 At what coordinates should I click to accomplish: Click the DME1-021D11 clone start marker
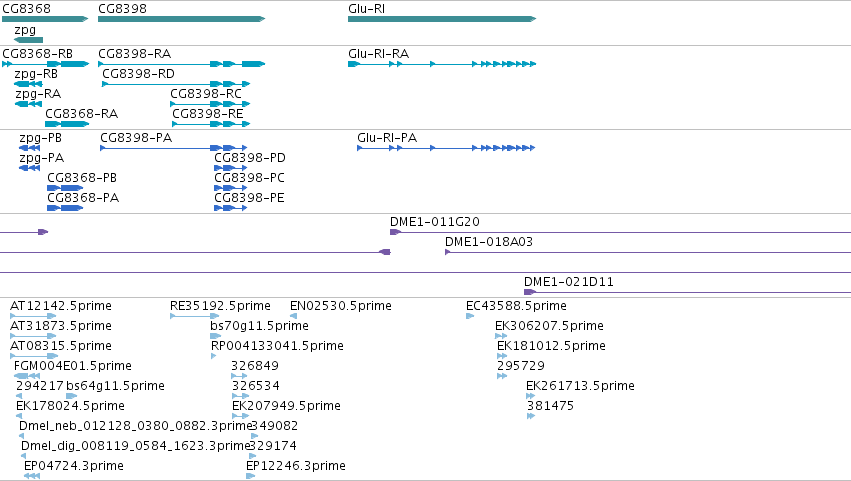coord(530,292)
